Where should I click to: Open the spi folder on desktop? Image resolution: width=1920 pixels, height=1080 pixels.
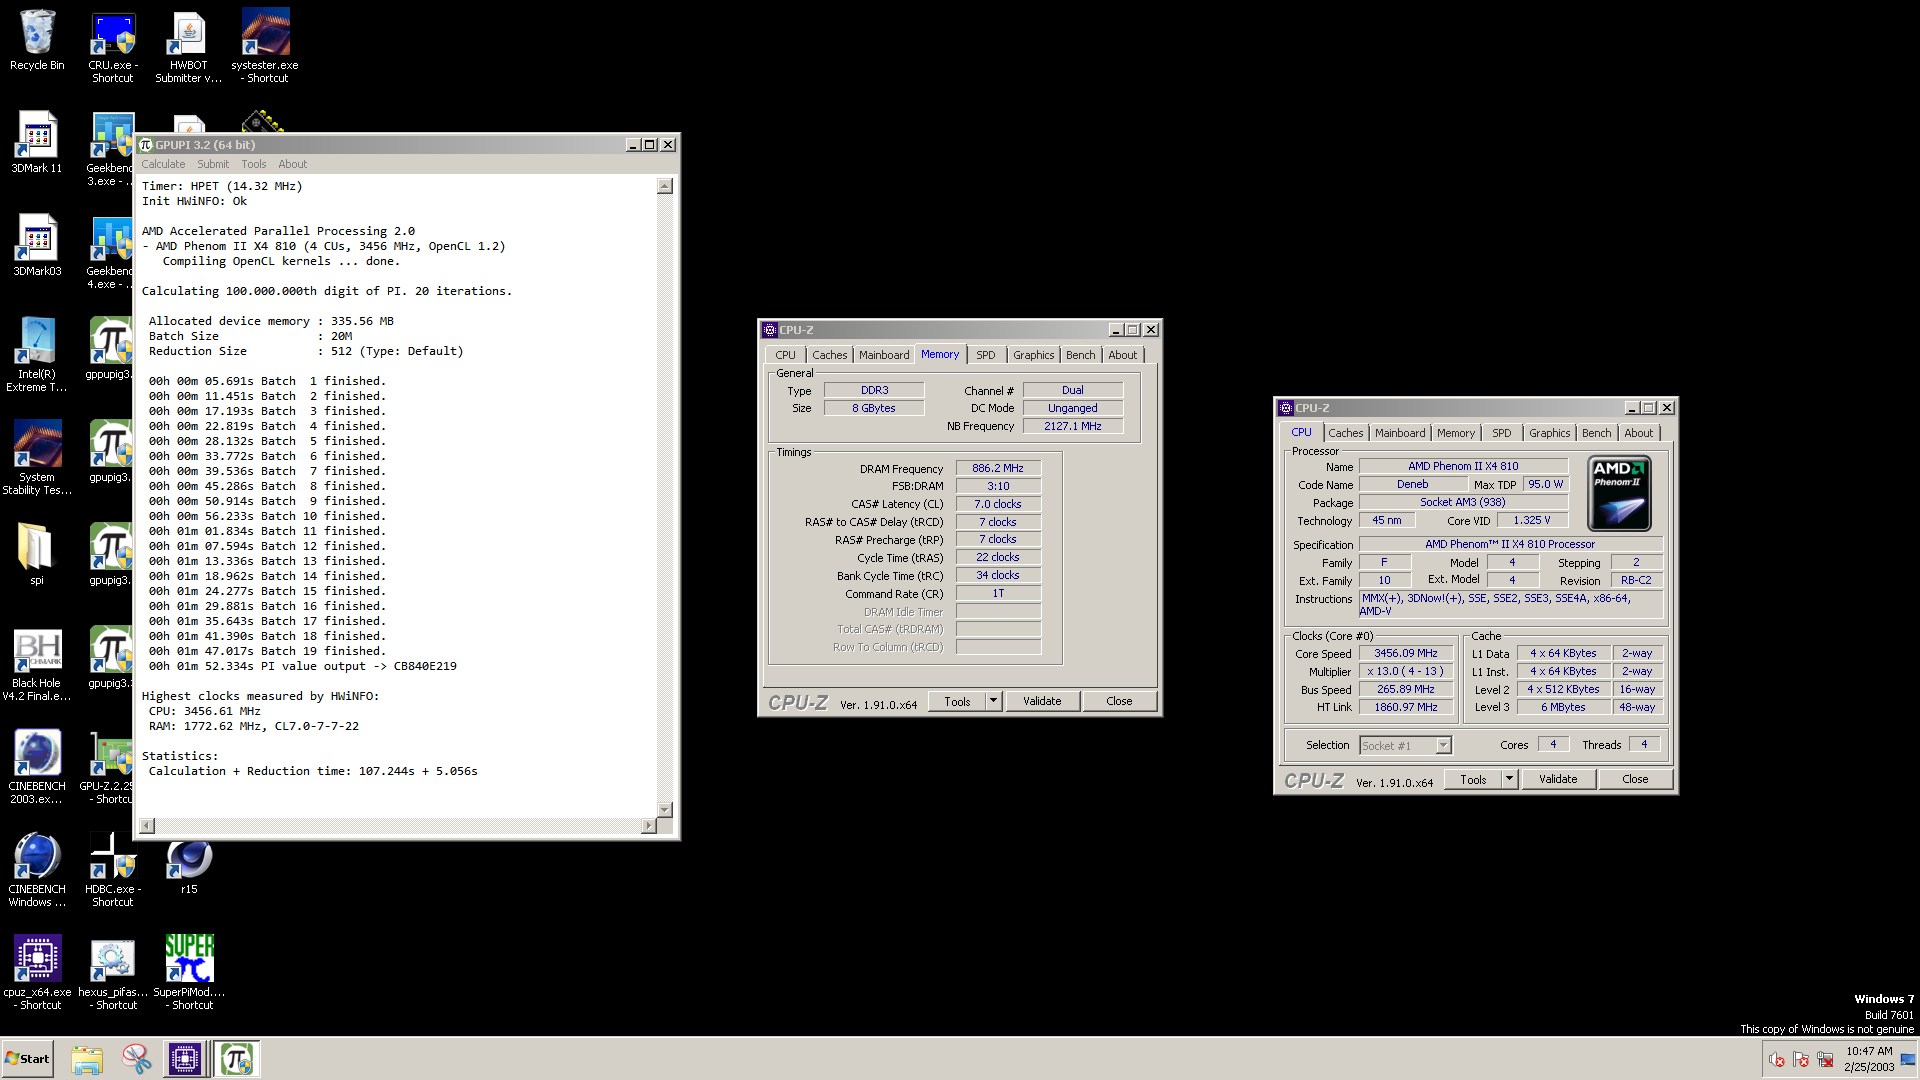pyautogui.click(x=37, y=555)
